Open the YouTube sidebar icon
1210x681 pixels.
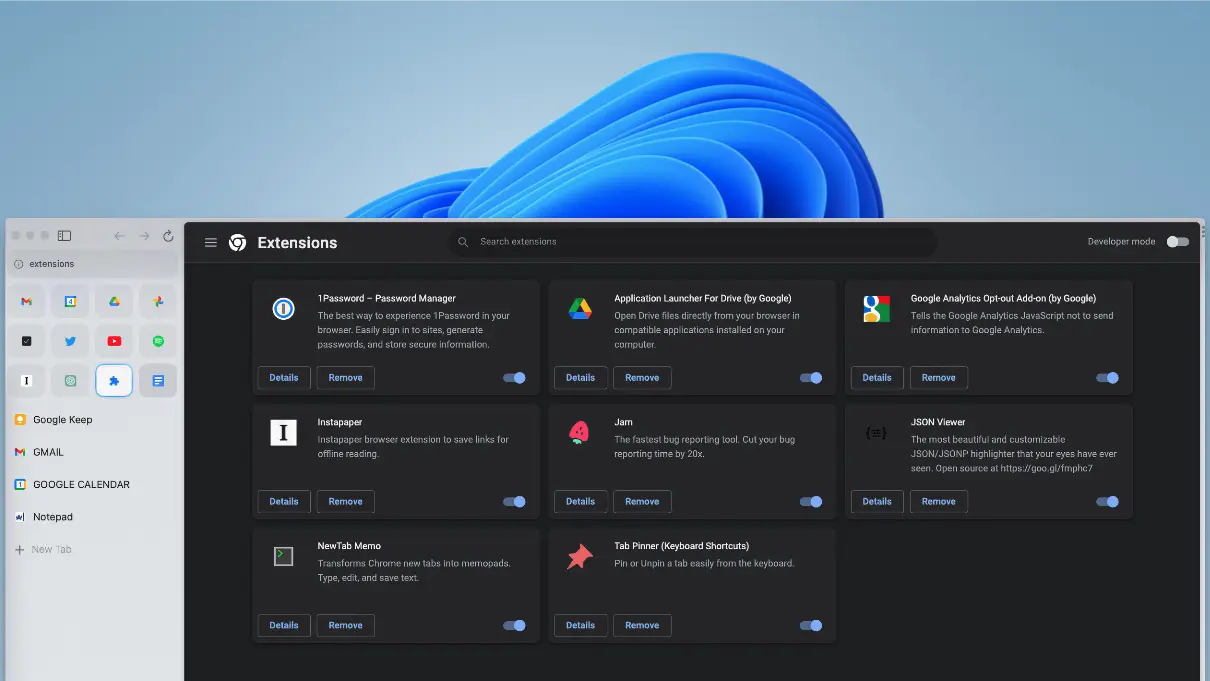pos(114,341)
